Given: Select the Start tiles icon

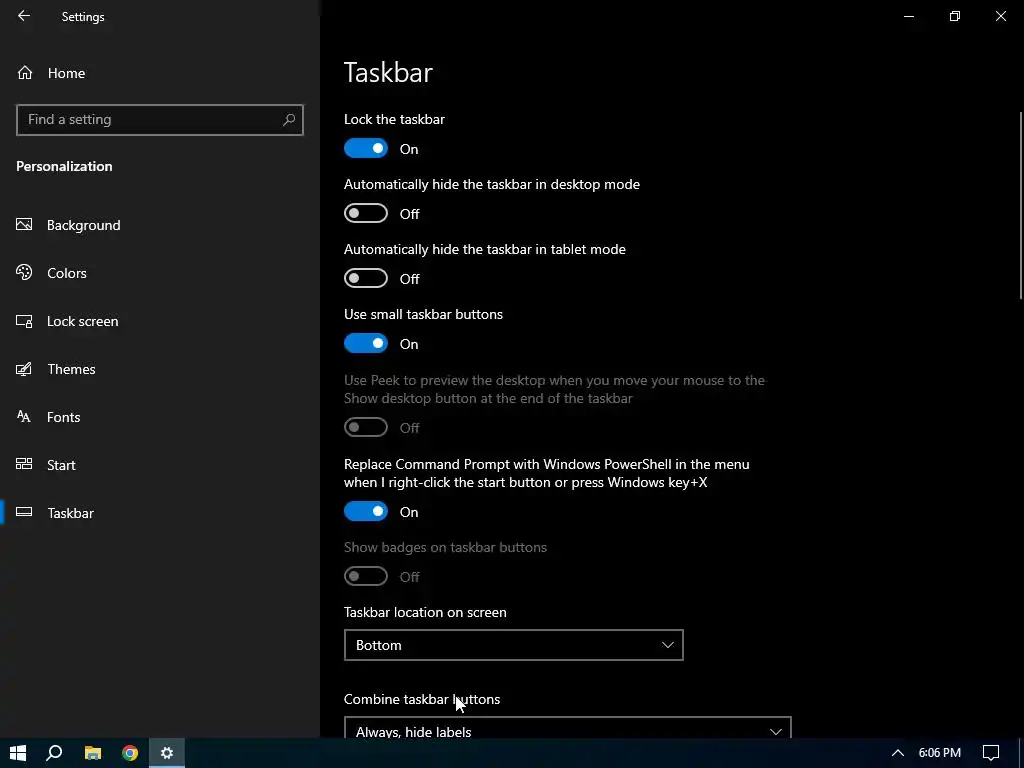Looking at the screenshot, I should coord(24,464).
